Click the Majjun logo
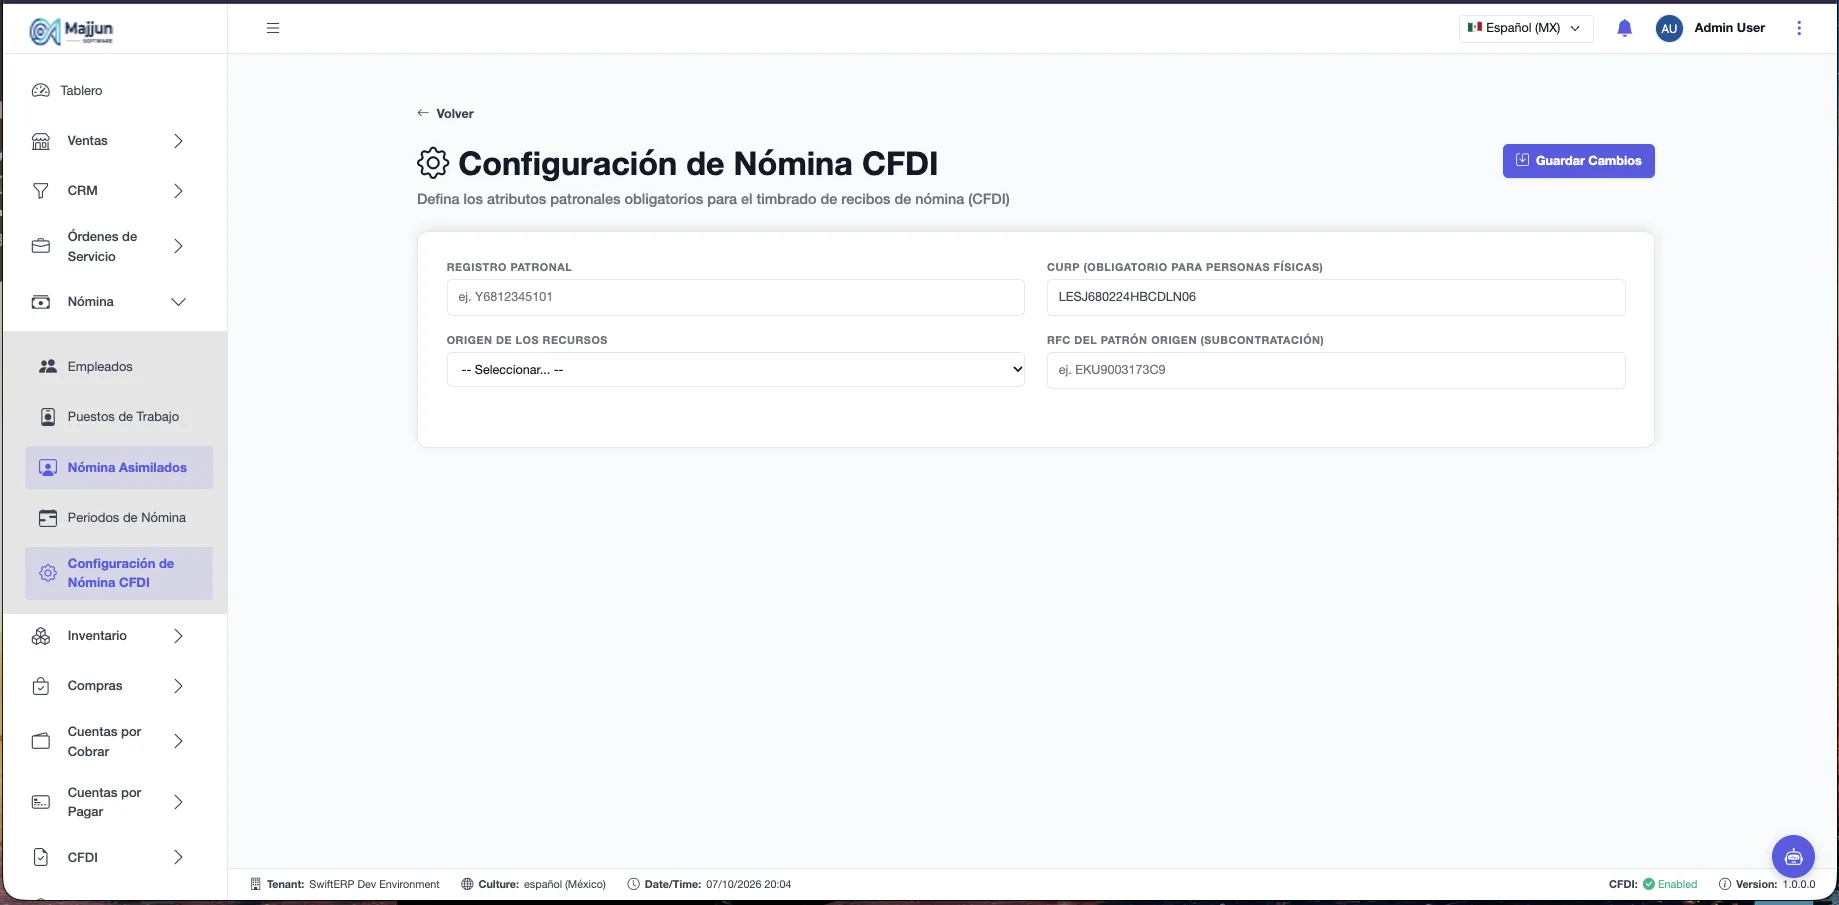This screenshot has width=1839, height=905. click(x=71, y=31)
